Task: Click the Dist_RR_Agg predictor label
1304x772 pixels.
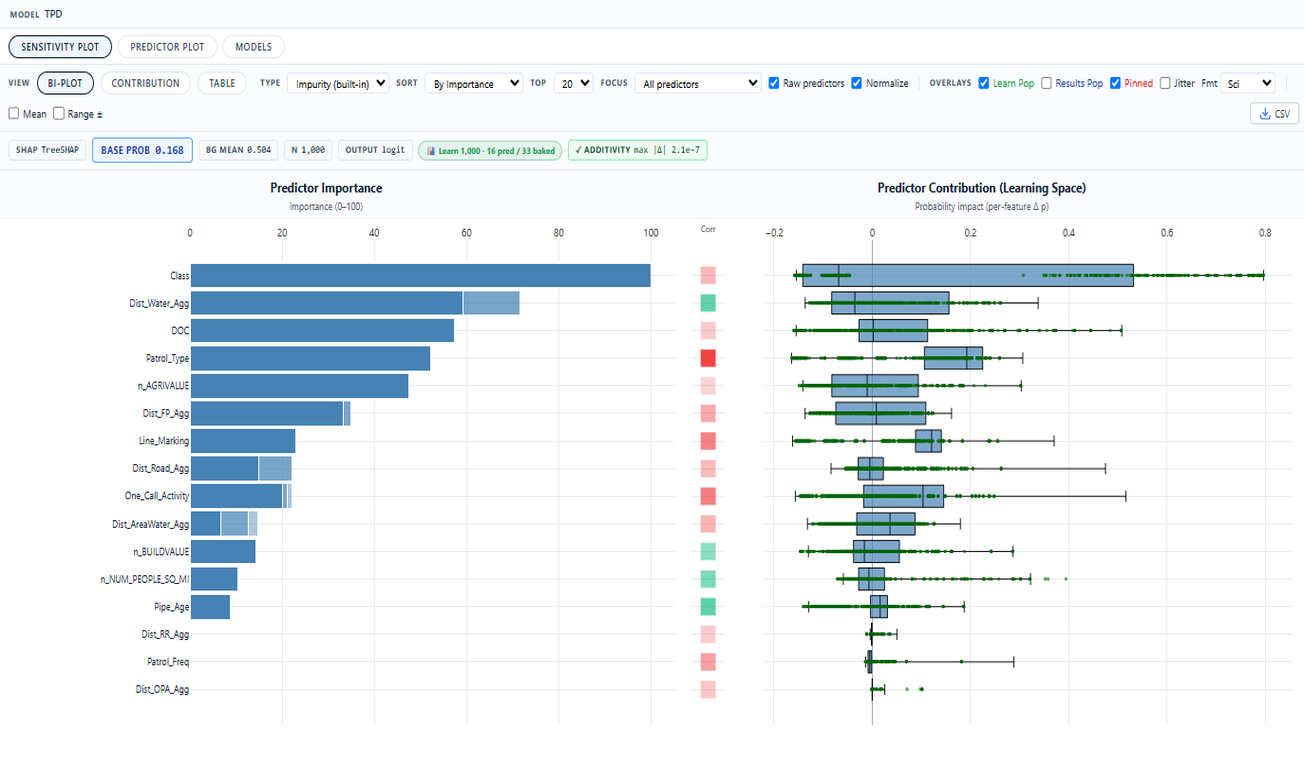Action: click(x=165, y=634)
